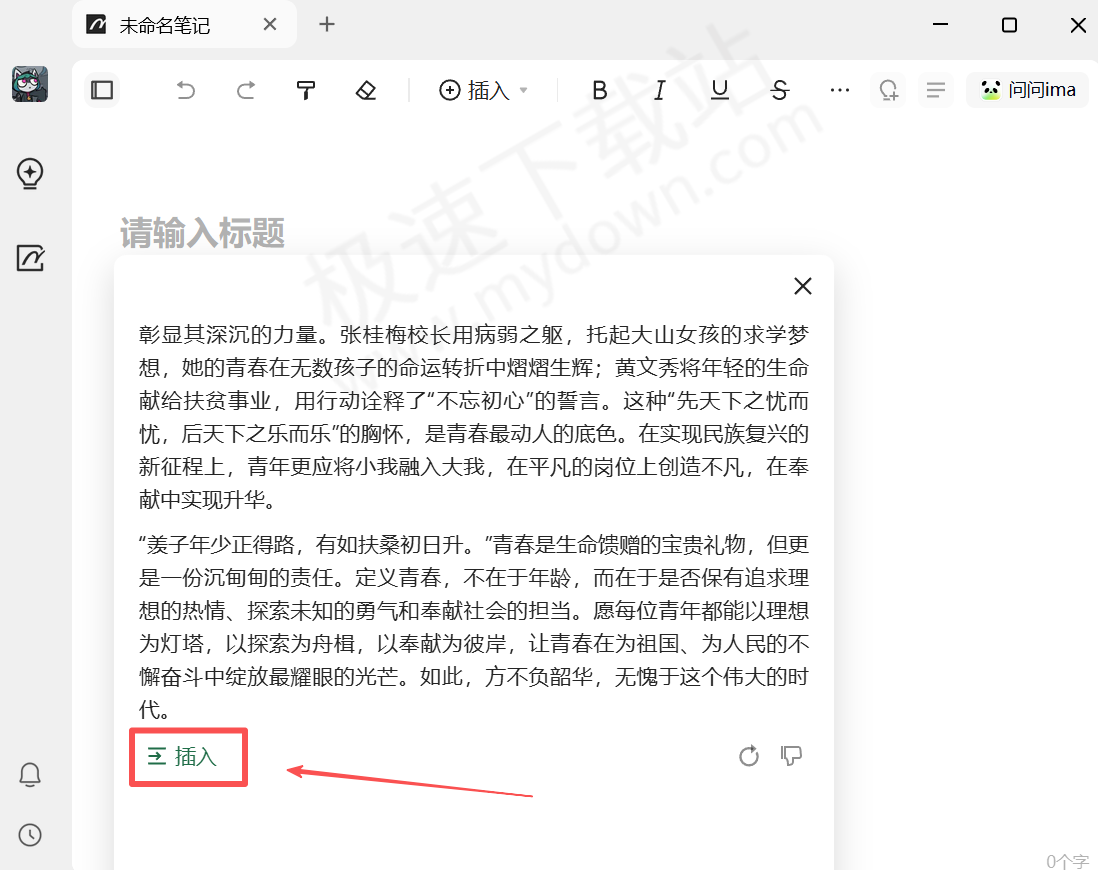Click the 请输入标题 title field
Screen dimensions: 1098x870
pos(203,234)
